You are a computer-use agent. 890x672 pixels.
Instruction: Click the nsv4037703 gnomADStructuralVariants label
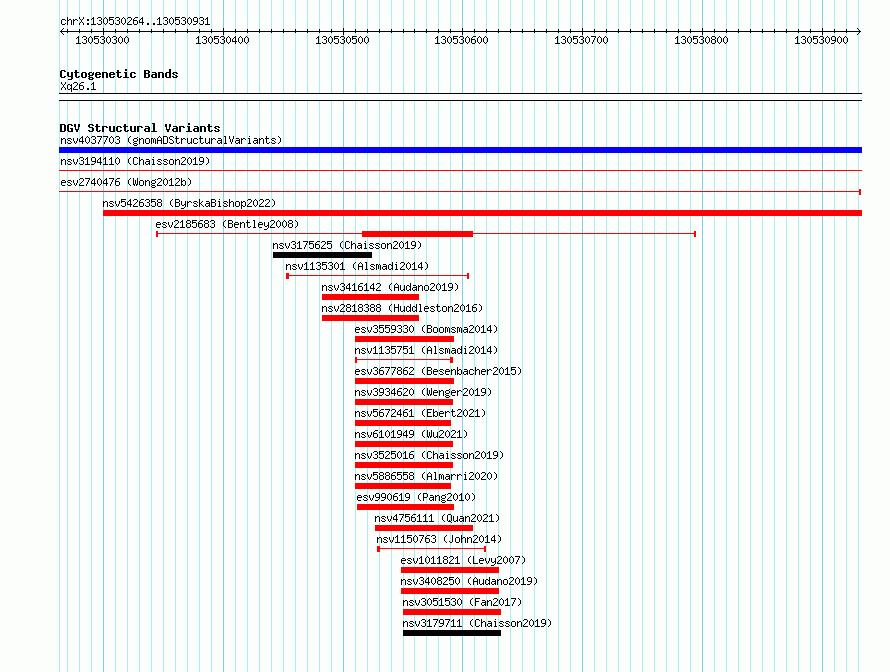coord(171,140)
